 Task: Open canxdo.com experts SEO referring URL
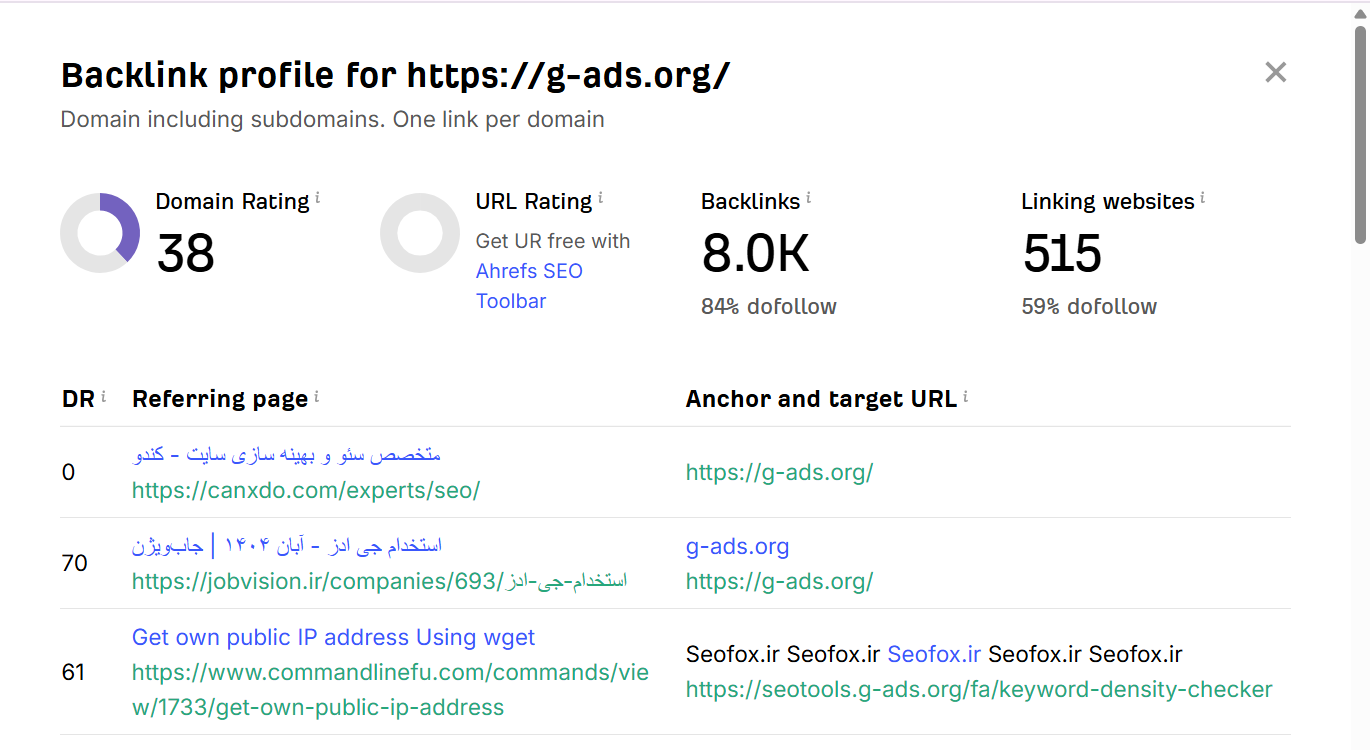click(306, 490)
